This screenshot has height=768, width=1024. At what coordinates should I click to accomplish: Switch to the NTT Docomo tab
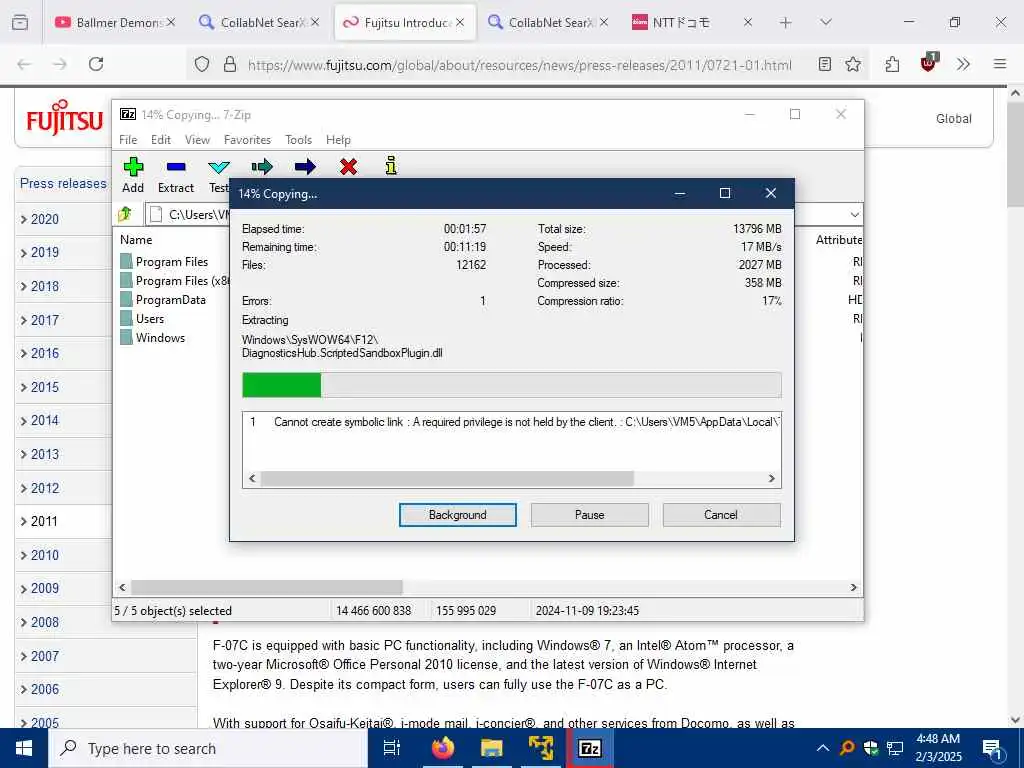click(692, 23)
